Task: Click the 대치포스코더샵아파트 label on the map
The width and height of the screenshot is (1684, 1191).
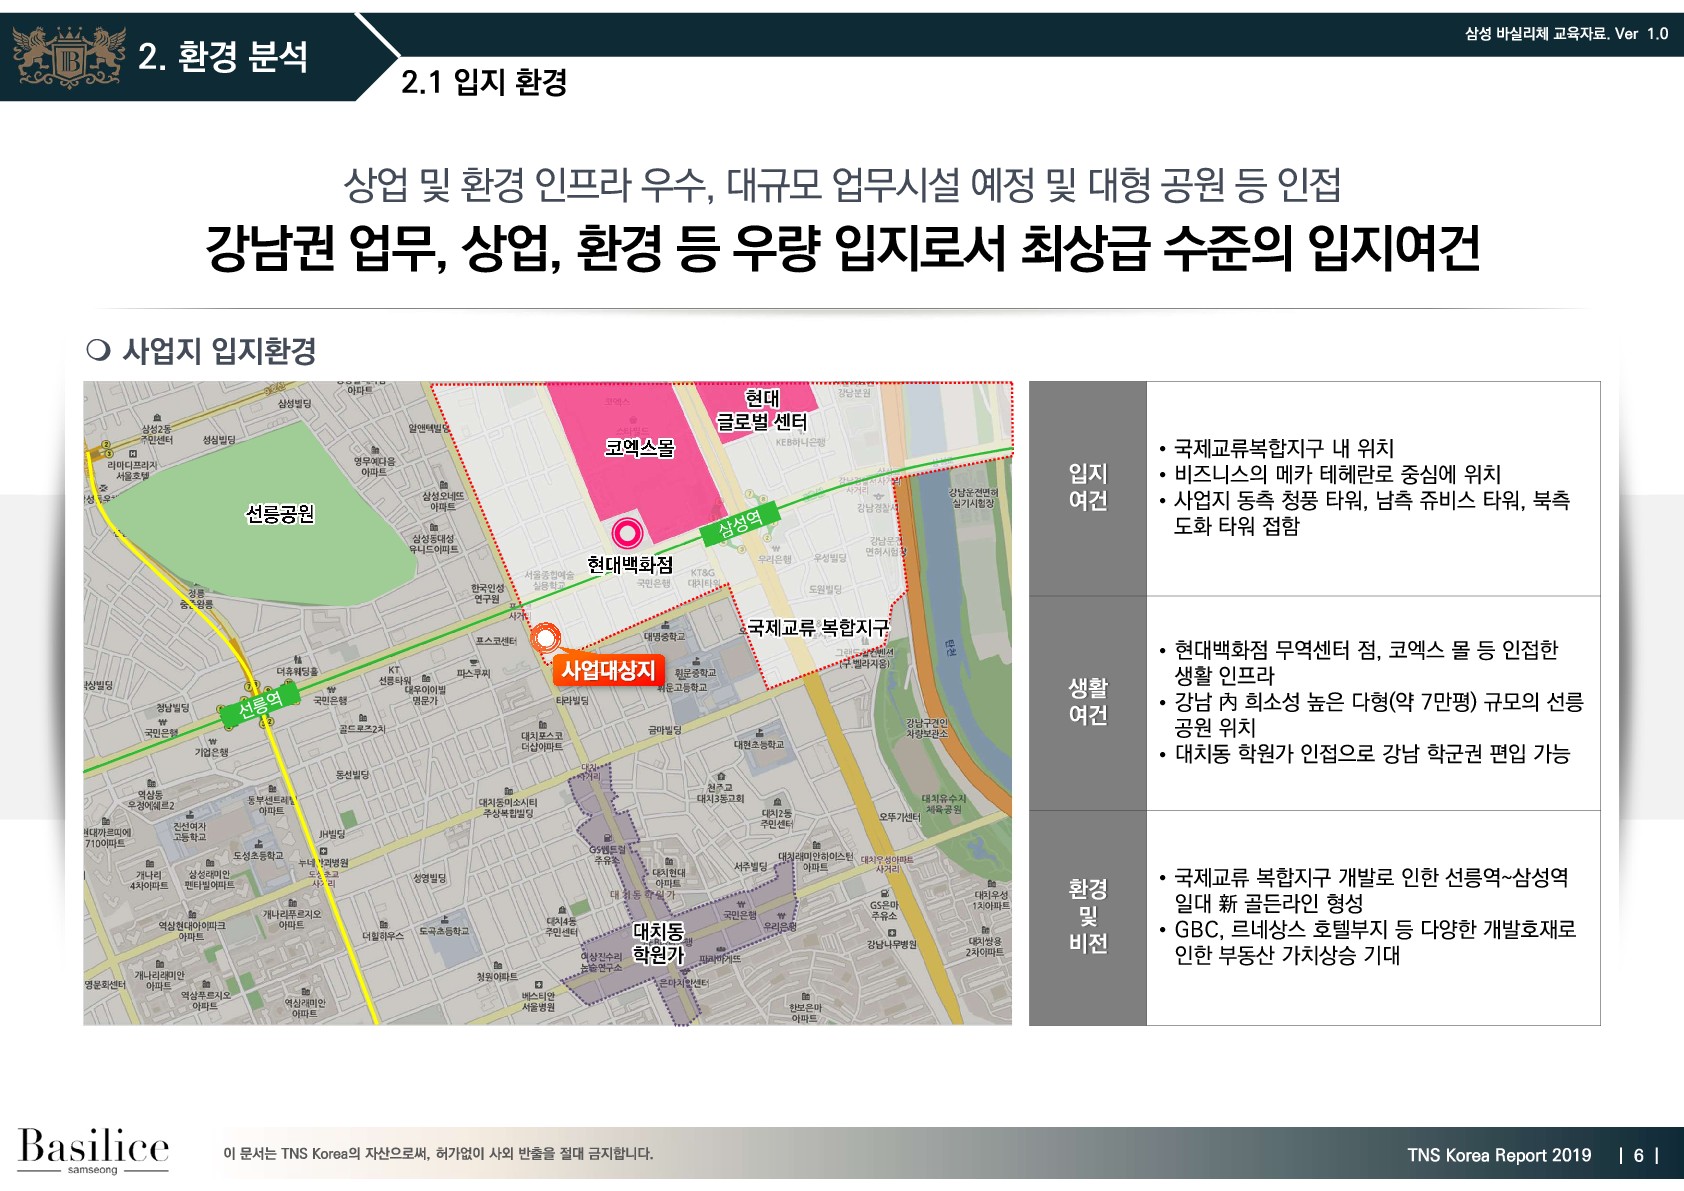Action: coord(541,741)
